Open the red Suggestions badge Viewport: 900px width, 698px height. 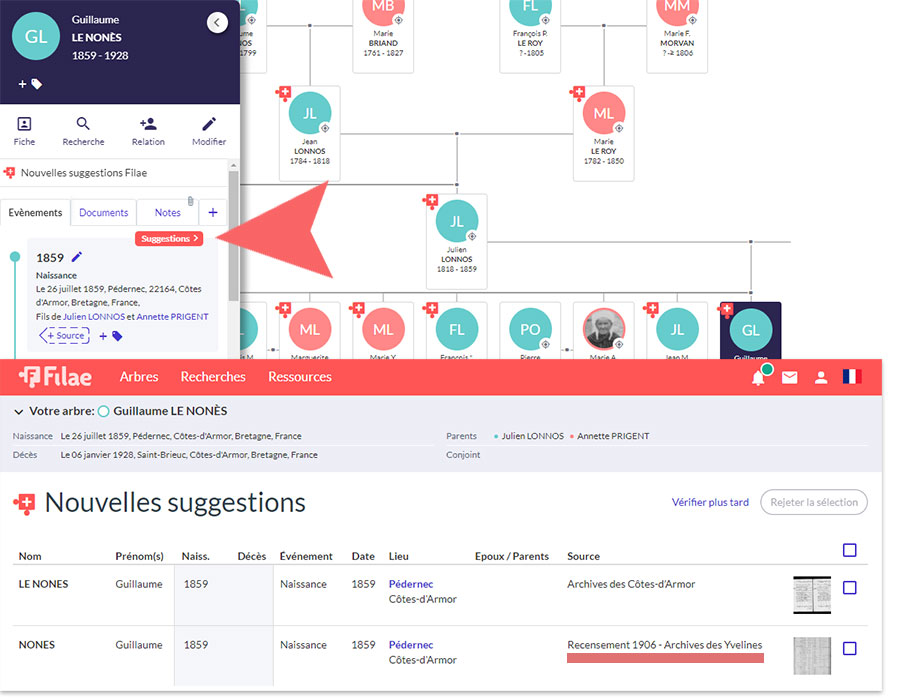tap(170, 239)
